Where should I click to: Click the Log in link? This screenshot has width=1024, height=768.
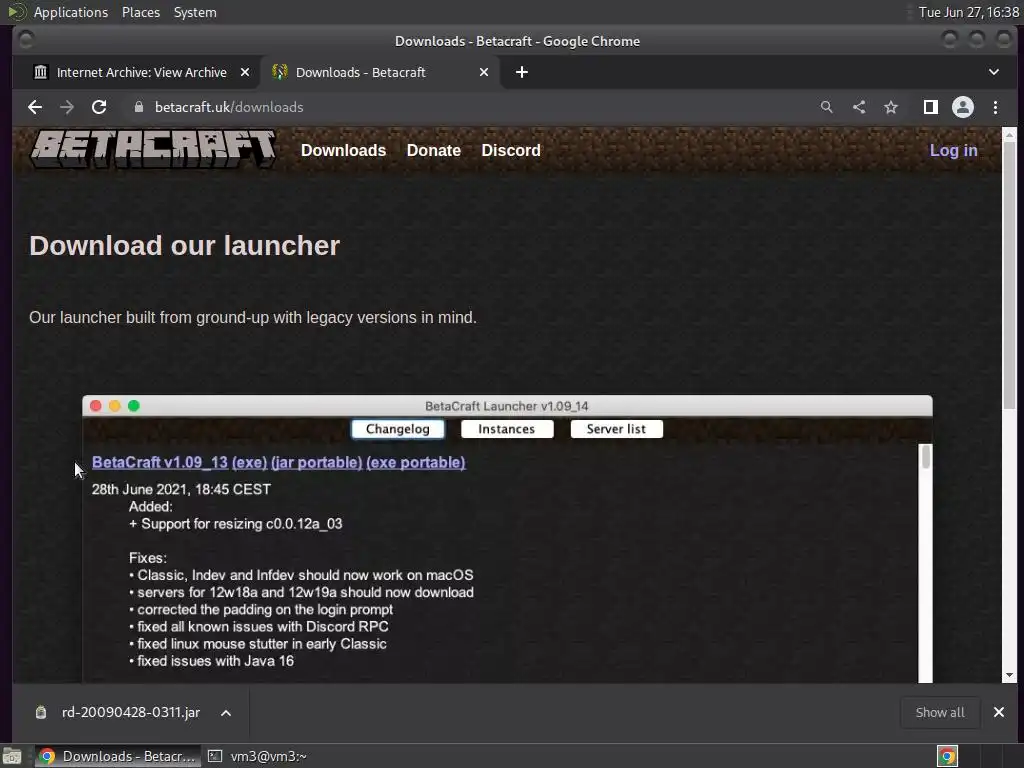point(953,150)
